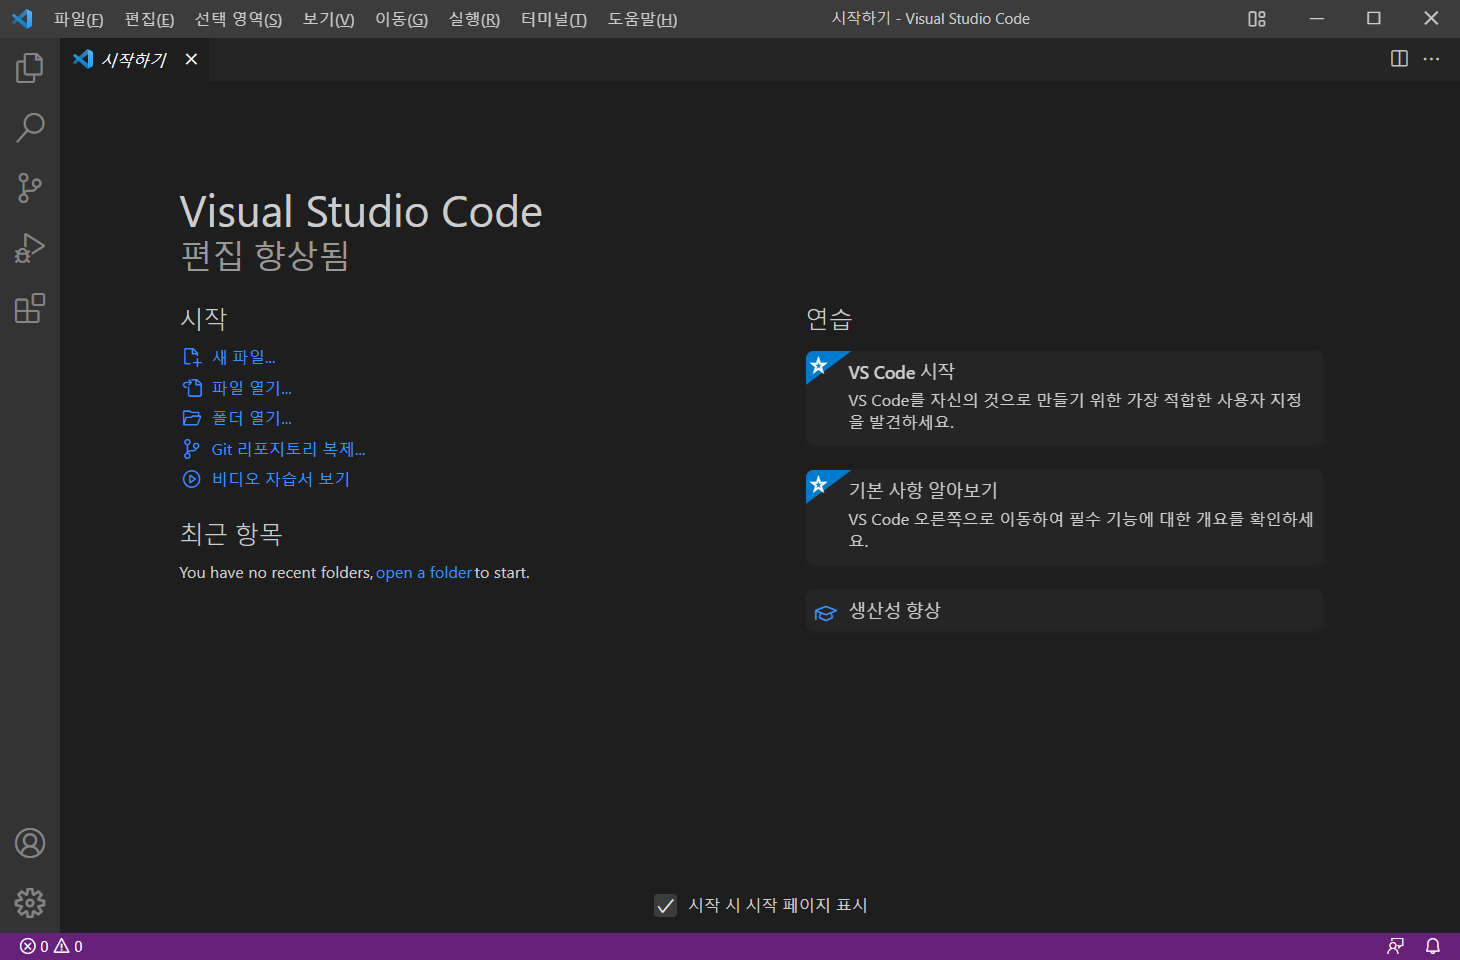This screenshot has width=1460, height=960.
Task: Open the 실행(R) menu
Action: pyautogui.click(x=474, y=19)
